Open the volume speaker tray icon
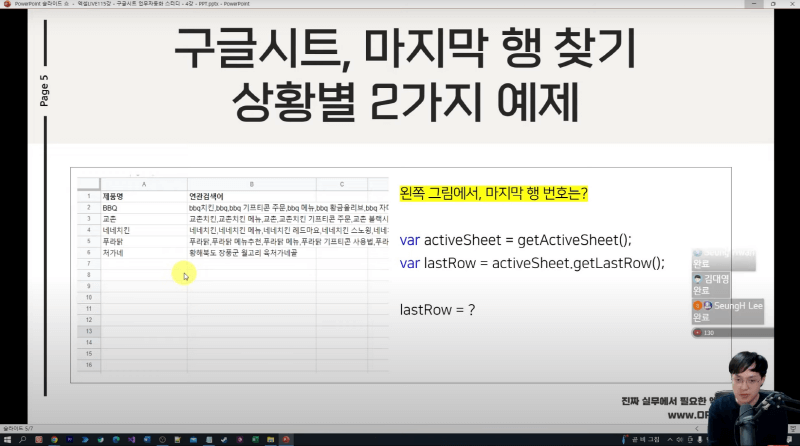 point(679,439)
